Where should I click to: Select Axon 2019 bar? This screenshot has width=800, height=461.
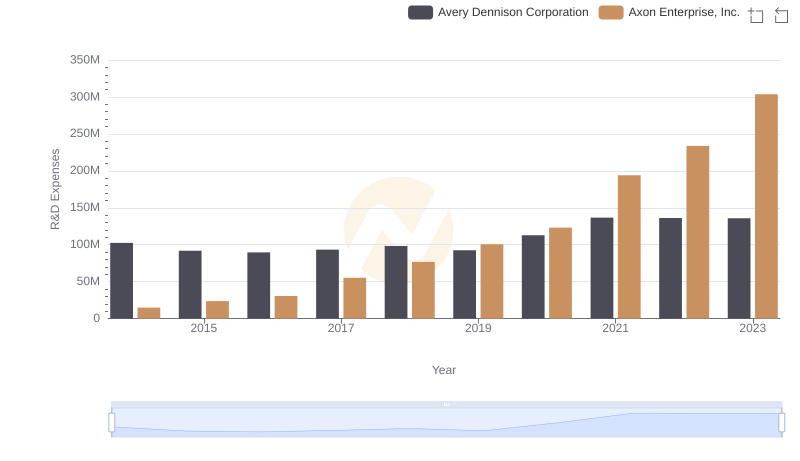pyautogui.click(x=492, y=281)
